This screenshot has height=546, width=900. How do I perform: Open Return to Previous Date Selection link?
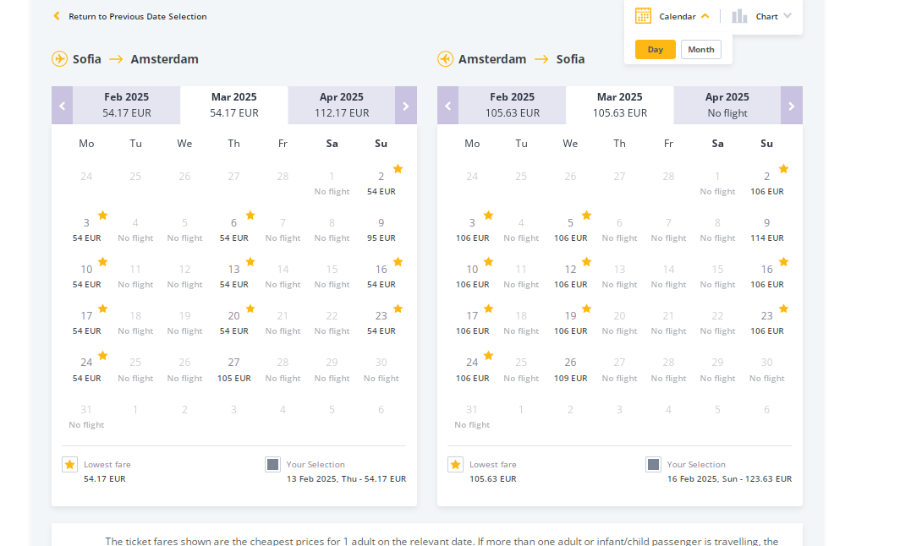137,17
